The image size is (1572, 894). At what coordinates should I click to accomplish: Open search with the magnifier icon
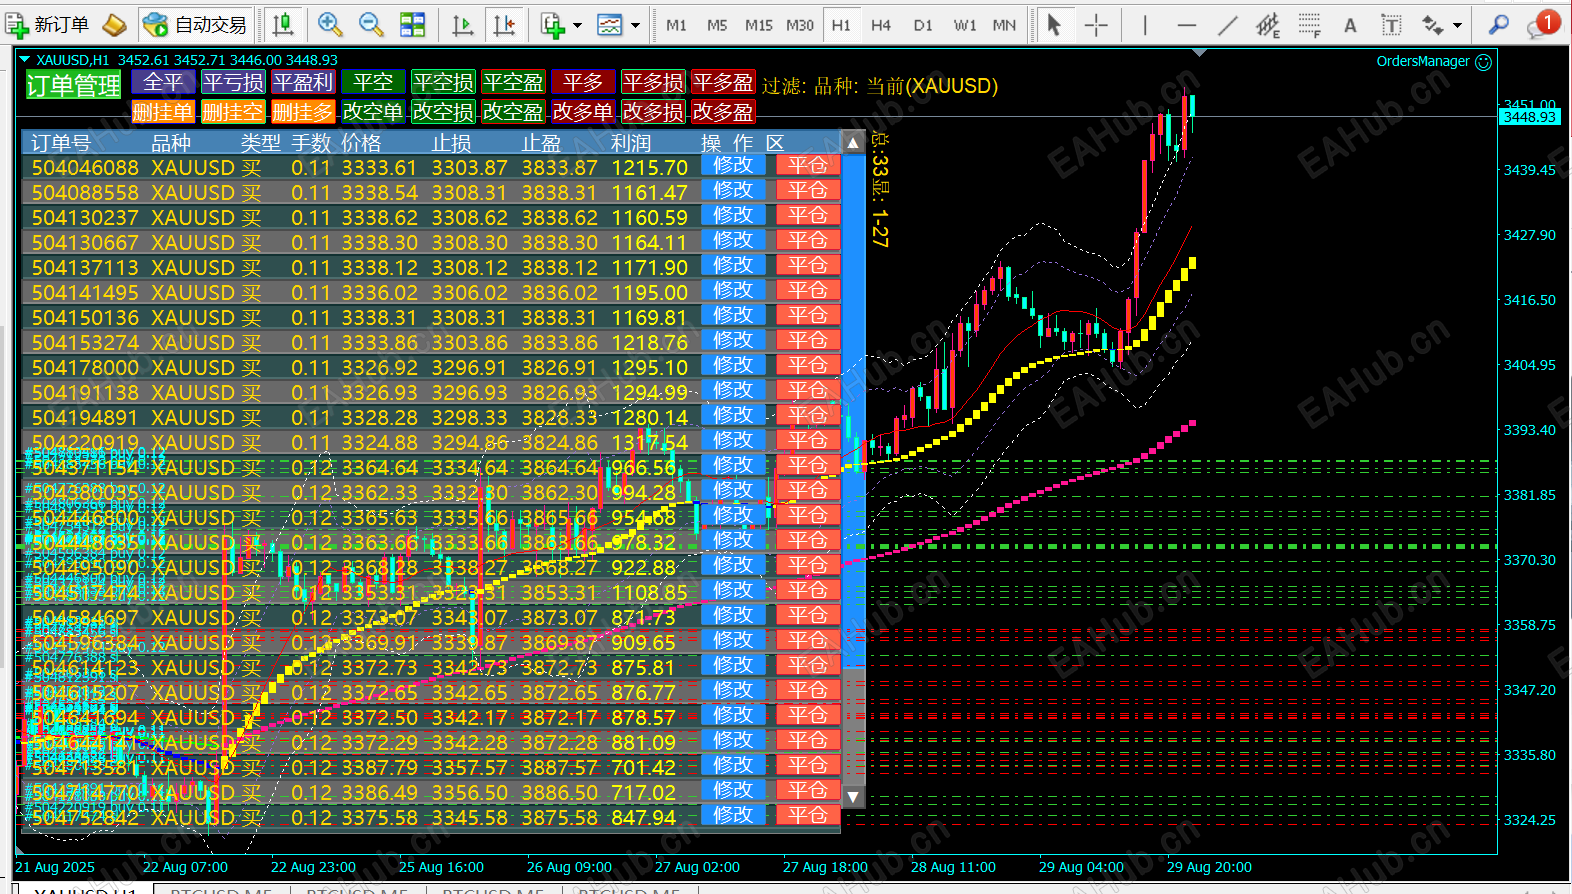(1499, 25)
